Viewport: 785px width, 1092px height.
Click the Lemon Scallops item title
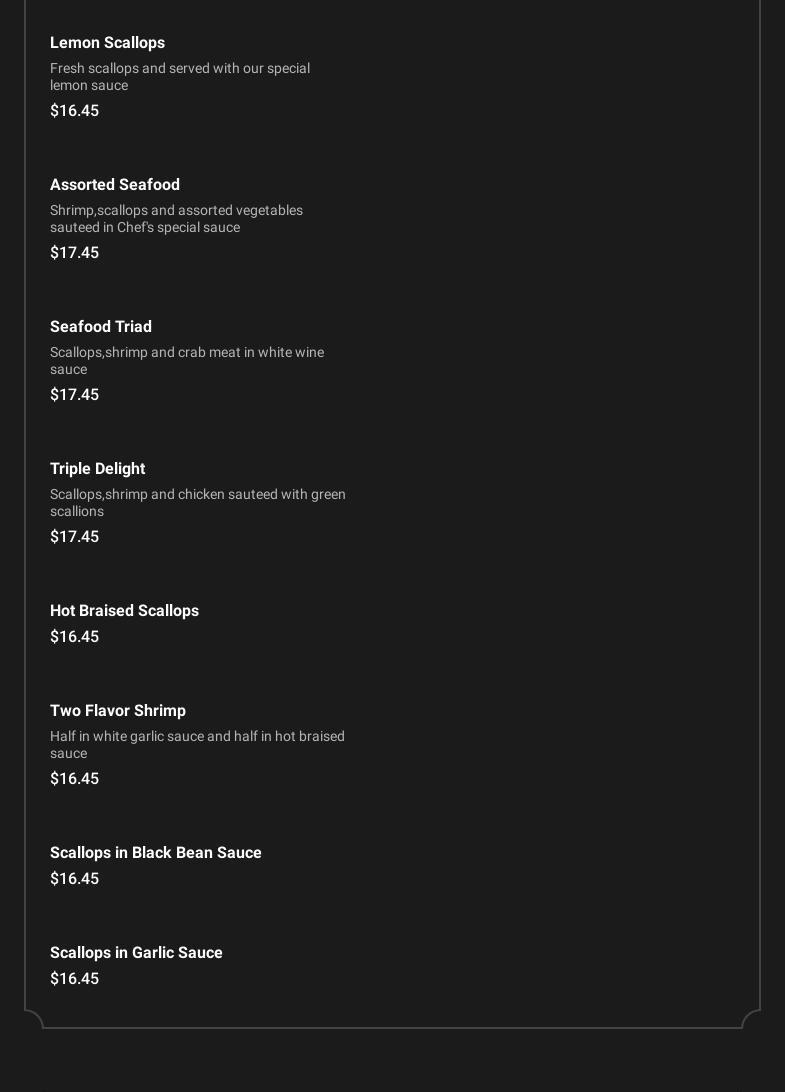[x=107, y=43]
